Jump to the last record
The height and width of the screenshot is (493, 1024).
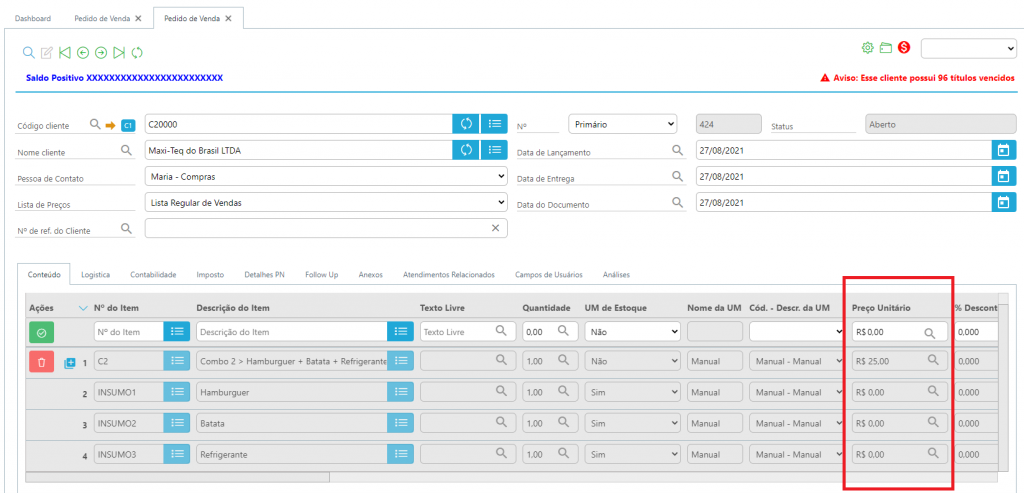pos(119,52)
